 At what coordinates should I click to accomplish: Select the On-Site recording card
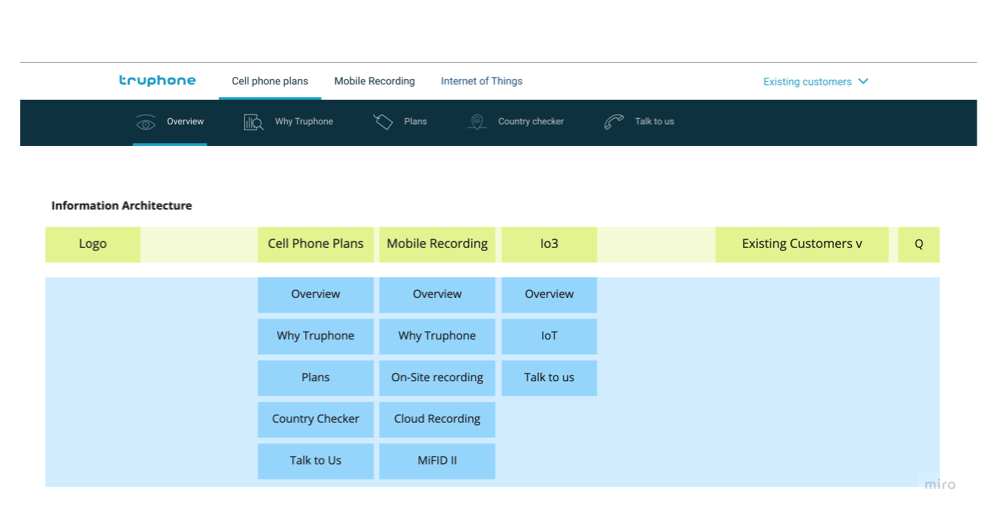coord(437,378)
